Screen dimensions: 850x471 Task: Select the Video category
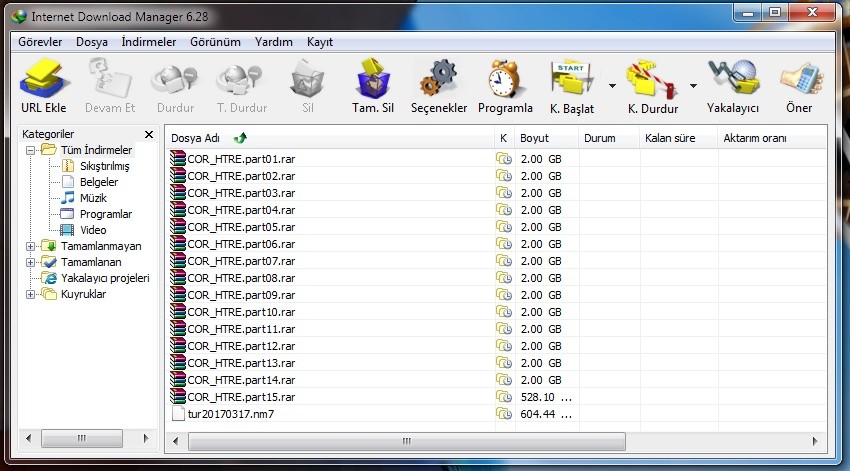coord(93,230)
